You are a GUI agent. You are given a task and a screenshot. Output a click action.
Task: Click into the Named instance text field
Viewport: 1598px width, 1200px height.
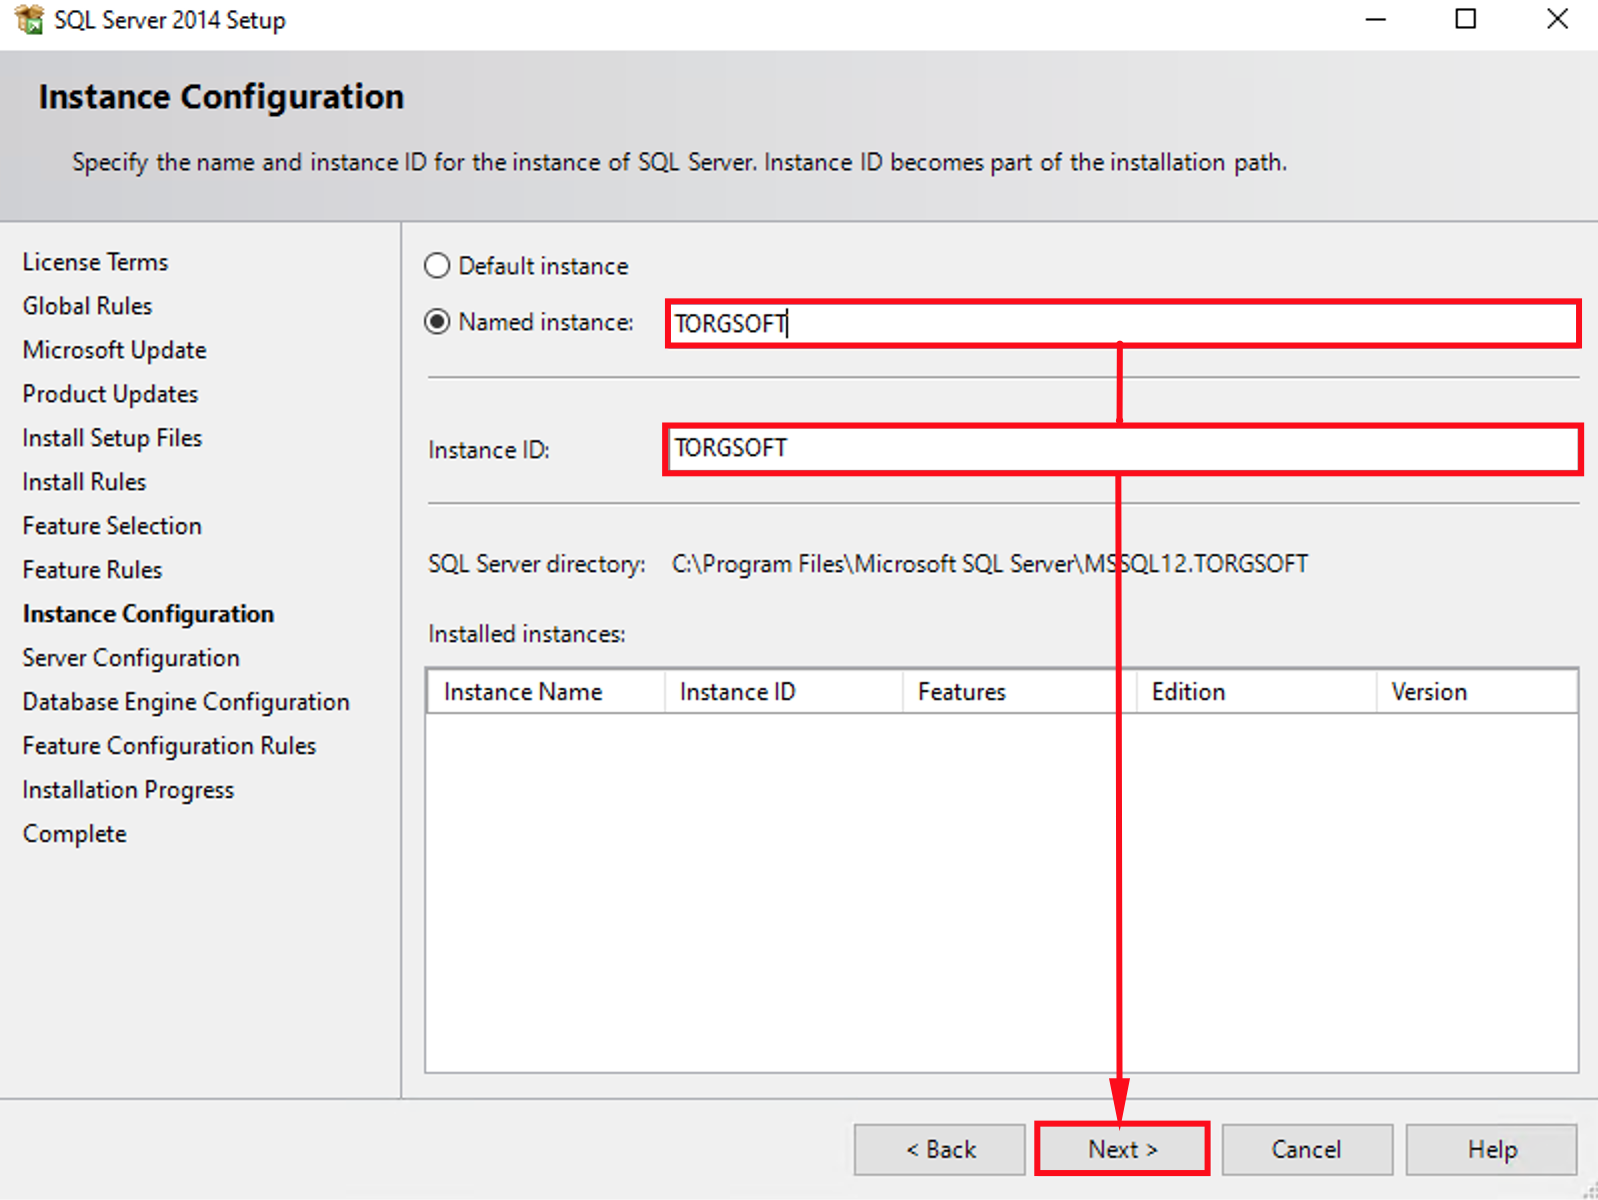pos(1122,324)
